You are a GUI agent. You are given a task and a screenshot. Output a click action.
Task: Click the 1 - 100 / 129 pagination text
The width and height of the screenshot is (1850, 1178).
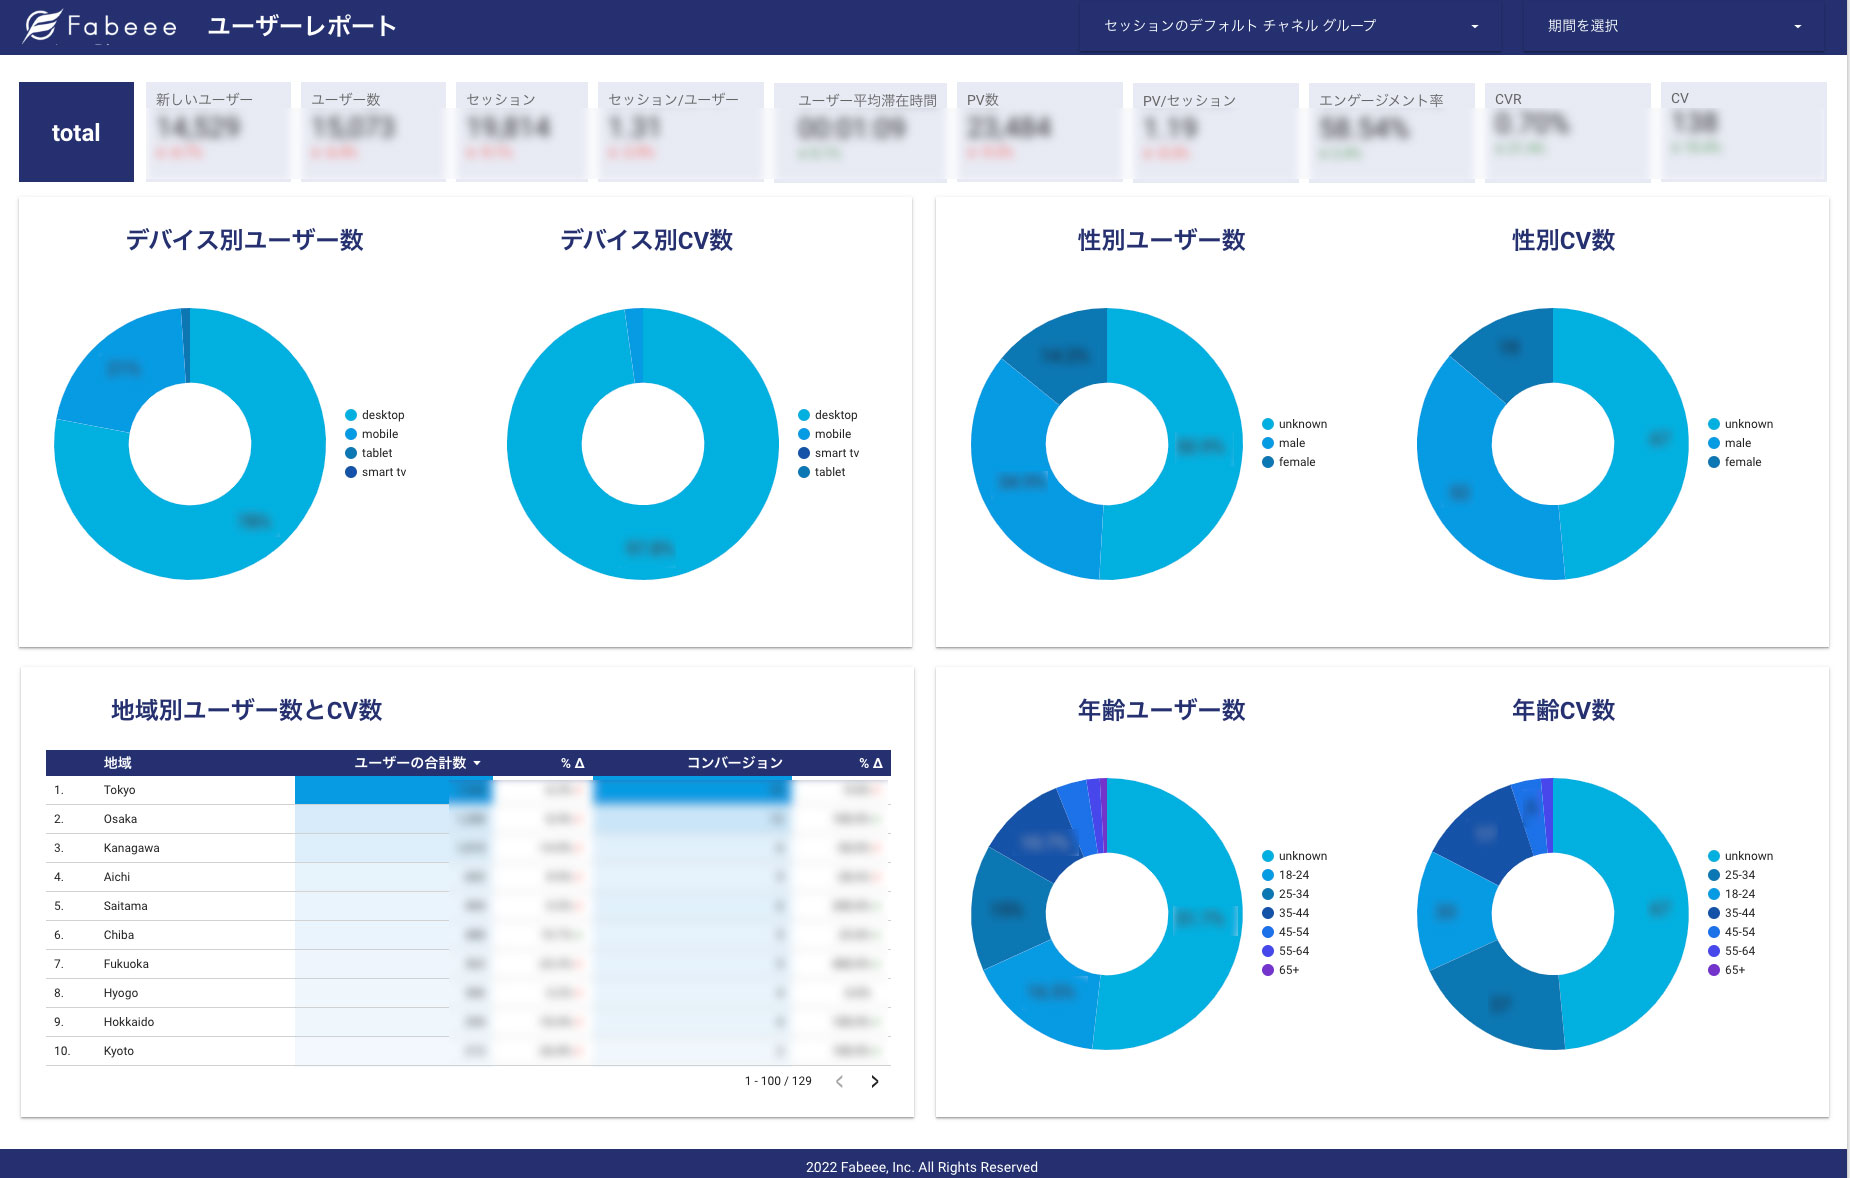(x=778, y=1081)
